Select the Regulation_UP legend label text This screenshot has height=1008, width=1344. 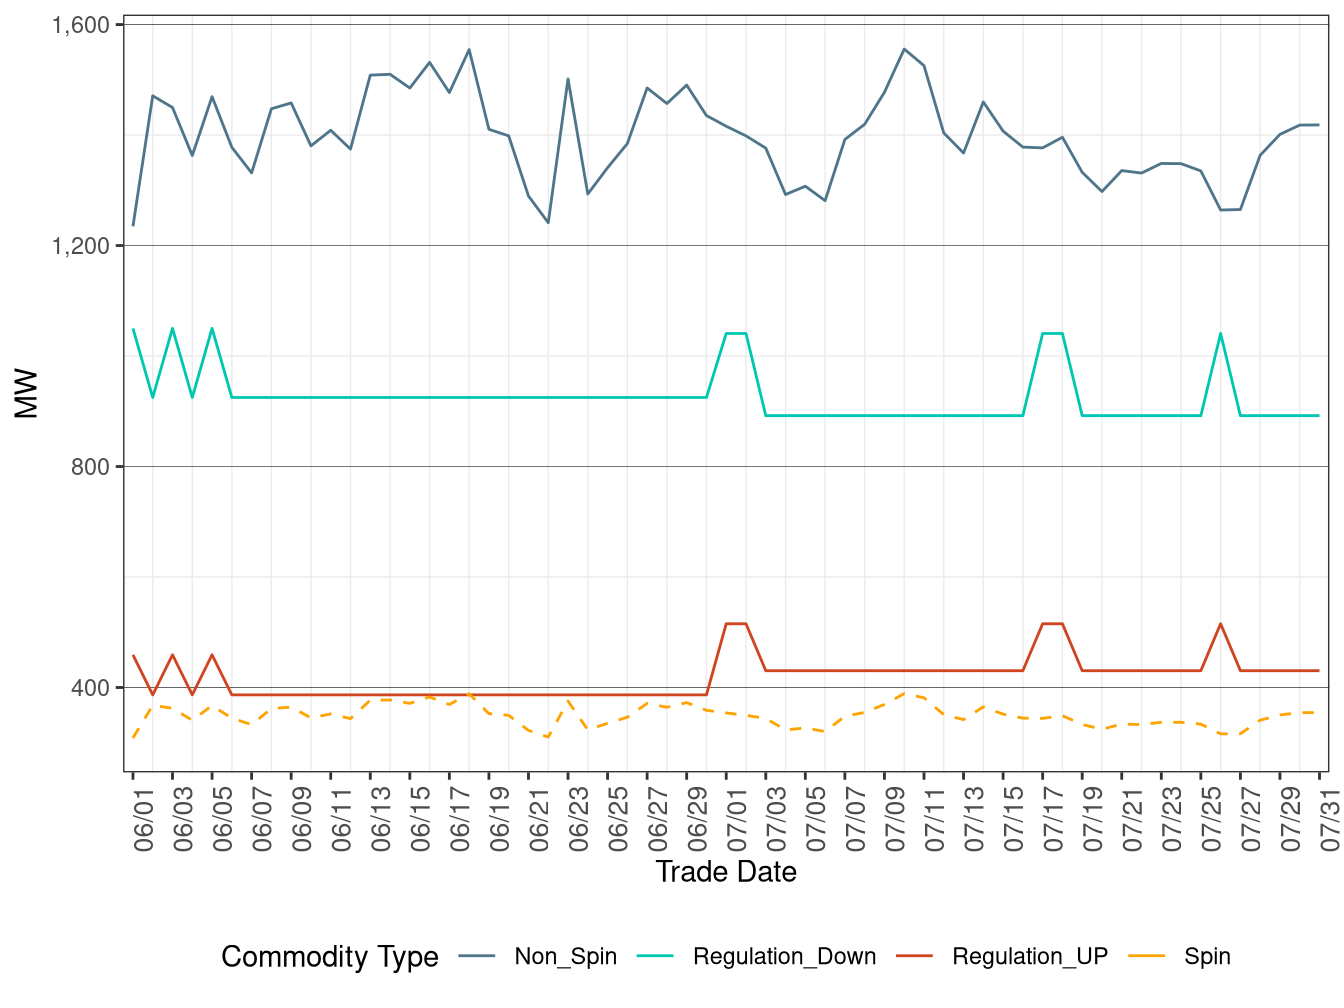(1029, 957)
